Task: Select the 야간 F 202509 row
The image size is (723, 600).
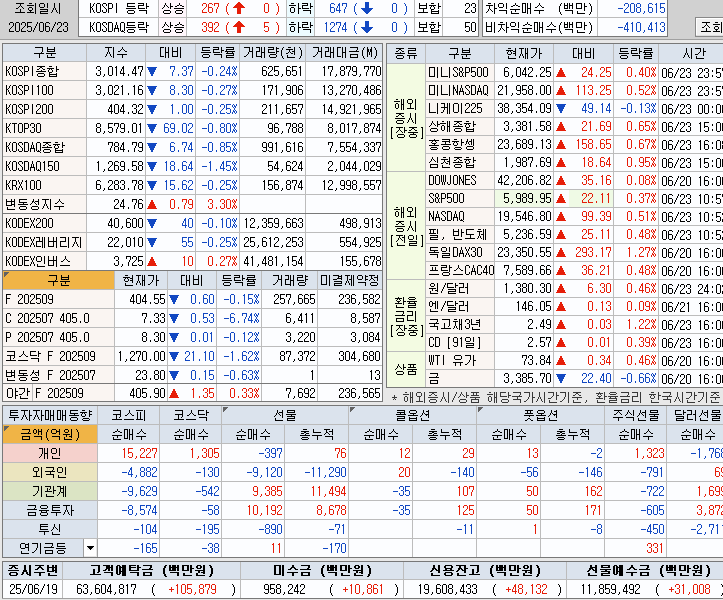Action: (x=193, y=393)
